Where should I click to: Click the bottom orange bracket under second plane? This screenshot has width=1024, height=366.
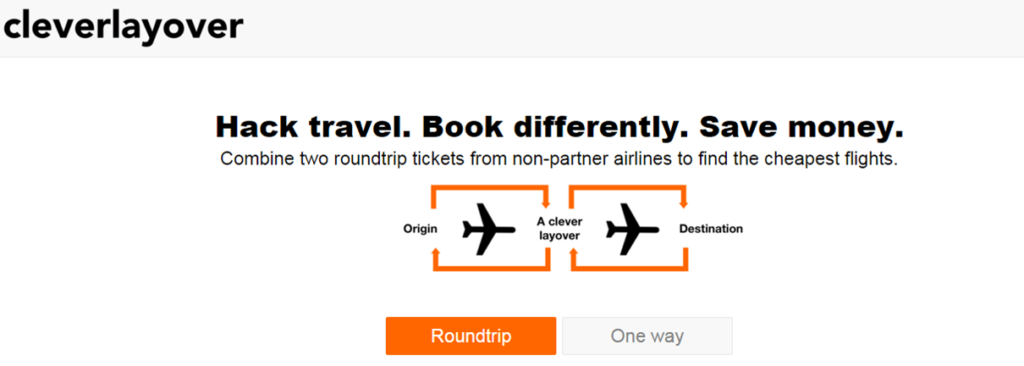pyautogui.click(x=630, y=268)
